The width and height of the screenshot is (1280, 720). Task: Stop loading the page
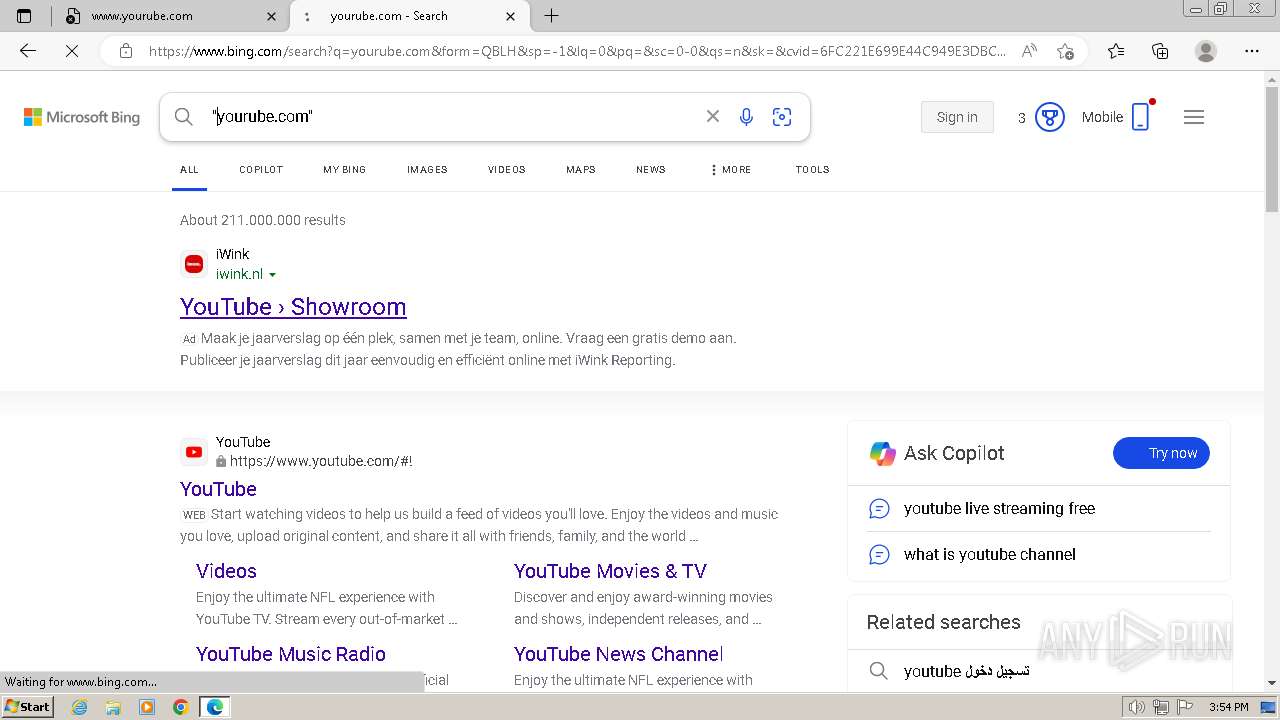(x=72, y=51)
